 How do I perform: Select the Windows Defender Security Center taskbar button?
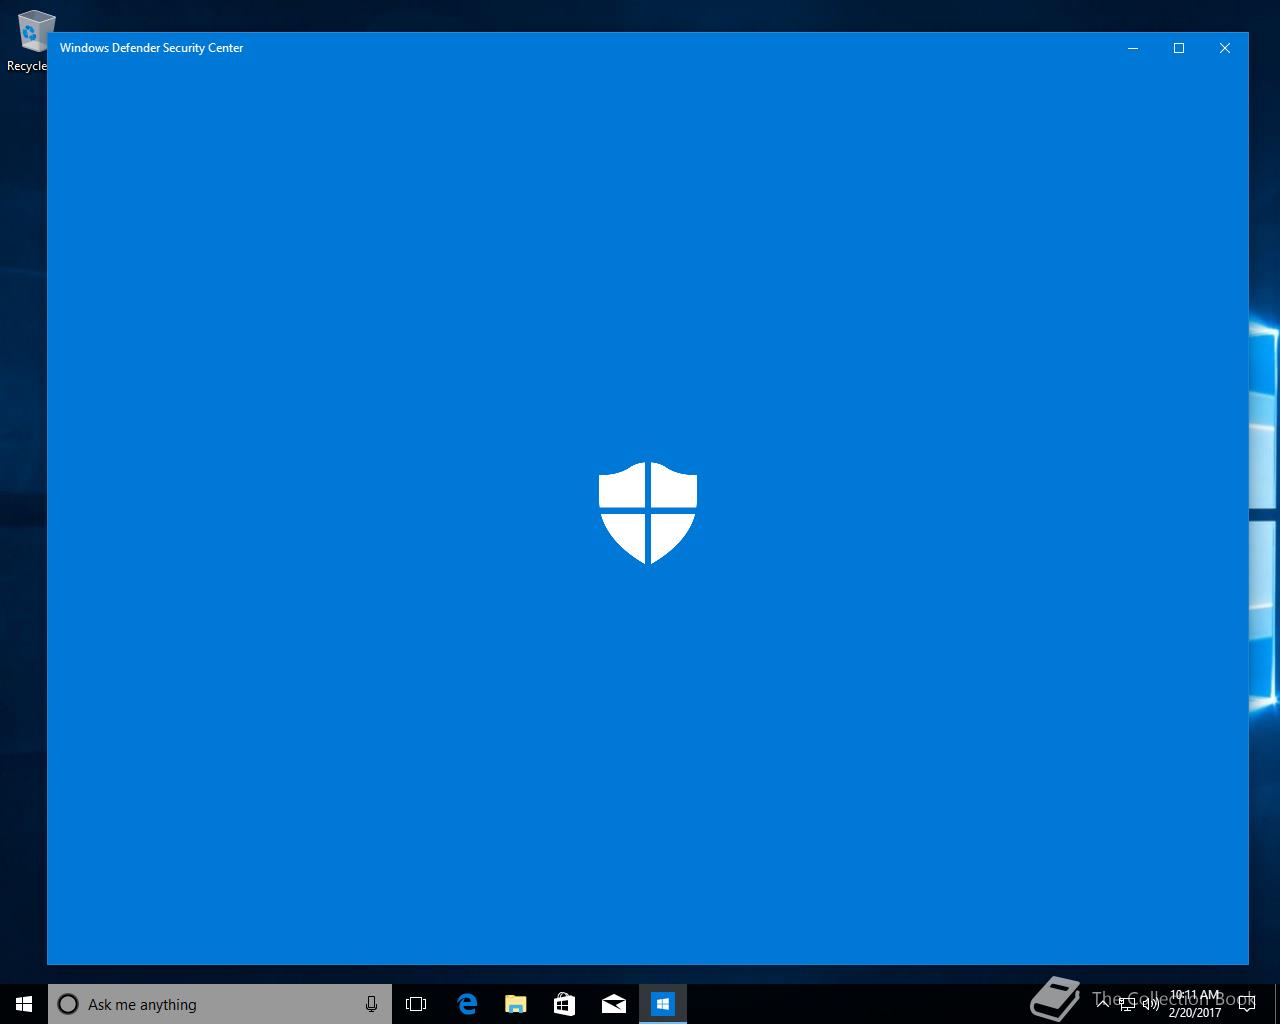pyautogui.click(x=663, y=1004)
